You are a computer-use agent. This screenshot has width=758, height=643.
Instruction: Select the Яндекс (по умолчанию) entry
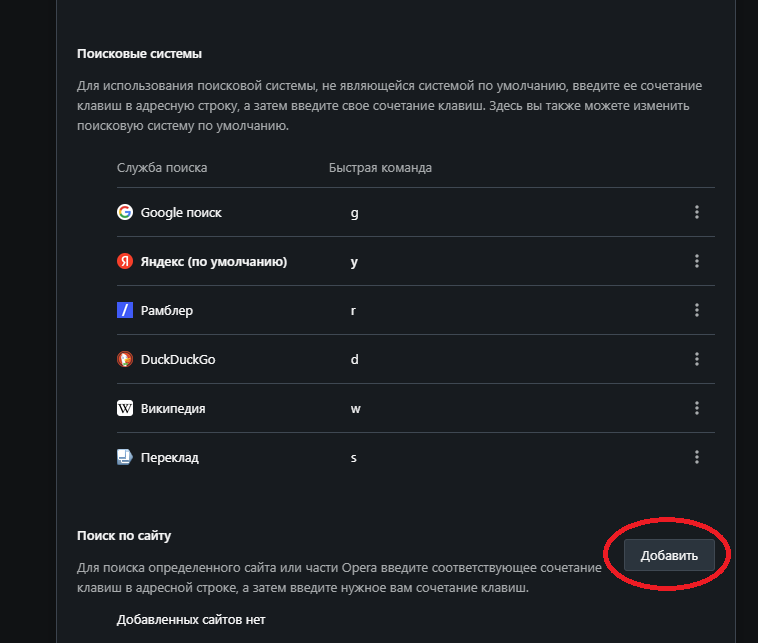click(x=214, y=262)
